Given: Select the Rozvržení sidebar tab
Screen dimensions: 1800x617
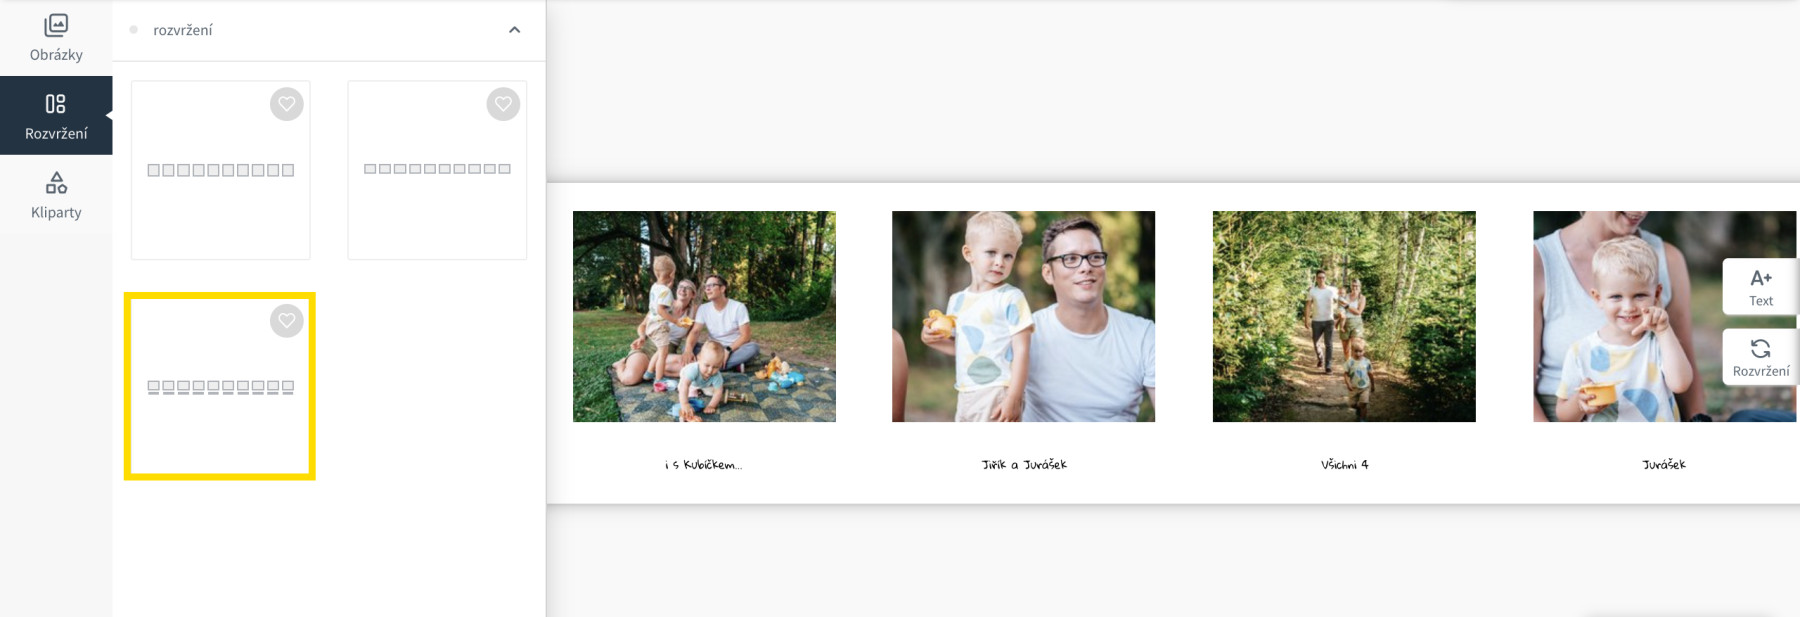Looking at the screenshot, I should coord(56,116).
